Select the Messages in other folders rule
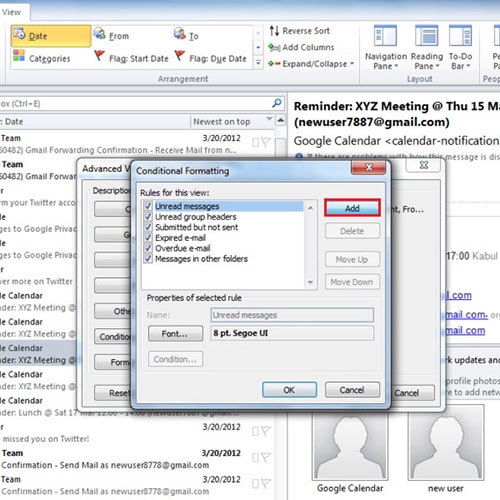The width and height of the screenshot is (500, 500). (x=201, y=259)
